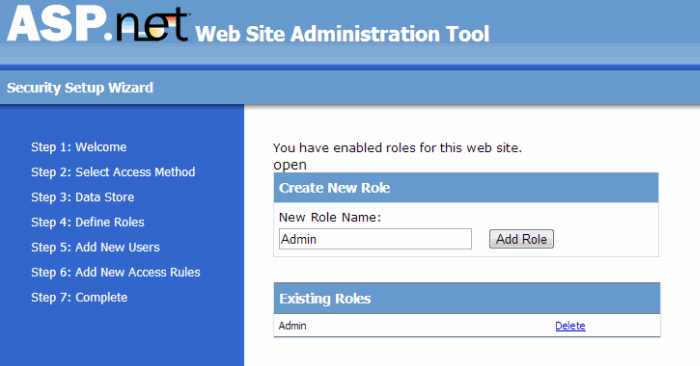Choose Step 5: Add New Users
700x366 pixels.
tap(95, 247)
